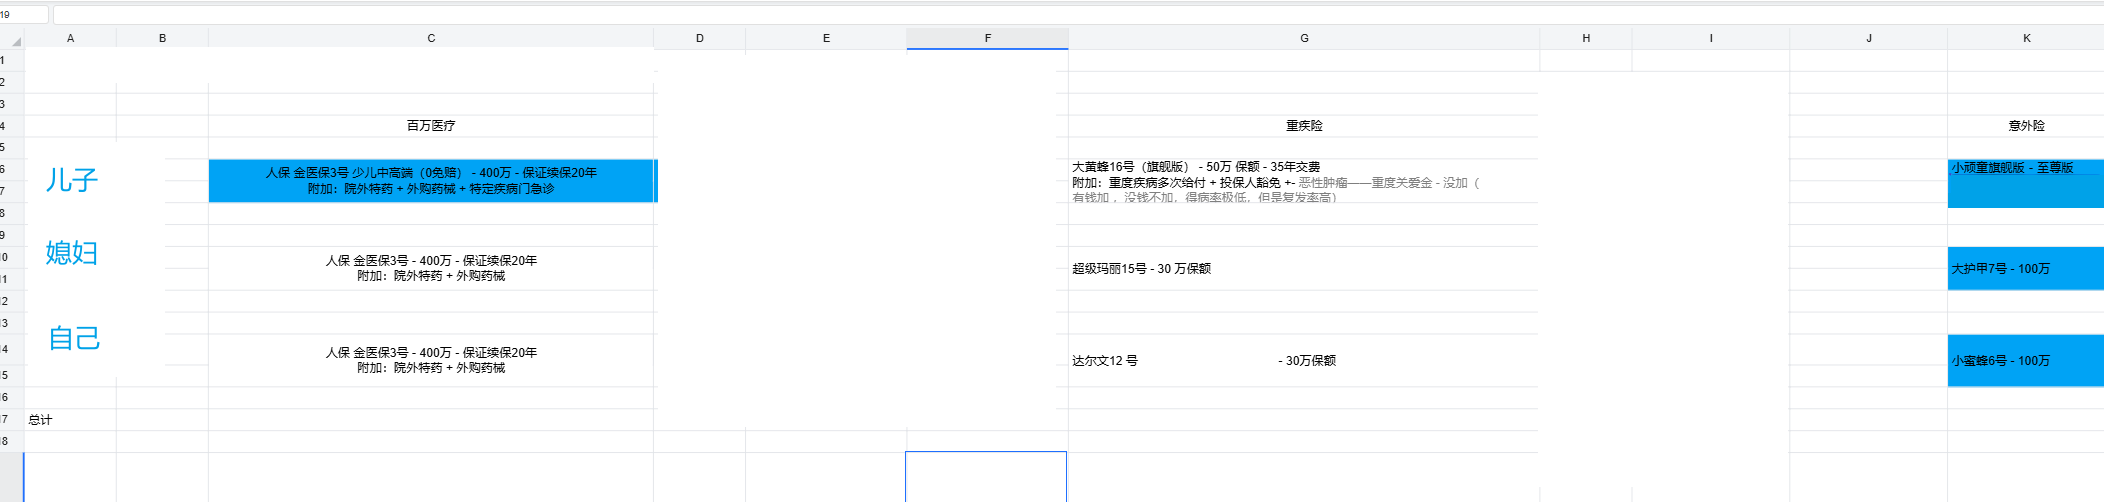This screenshot has width=2104, height=502.
Task: Select column D header
Action: coord(700,38)
